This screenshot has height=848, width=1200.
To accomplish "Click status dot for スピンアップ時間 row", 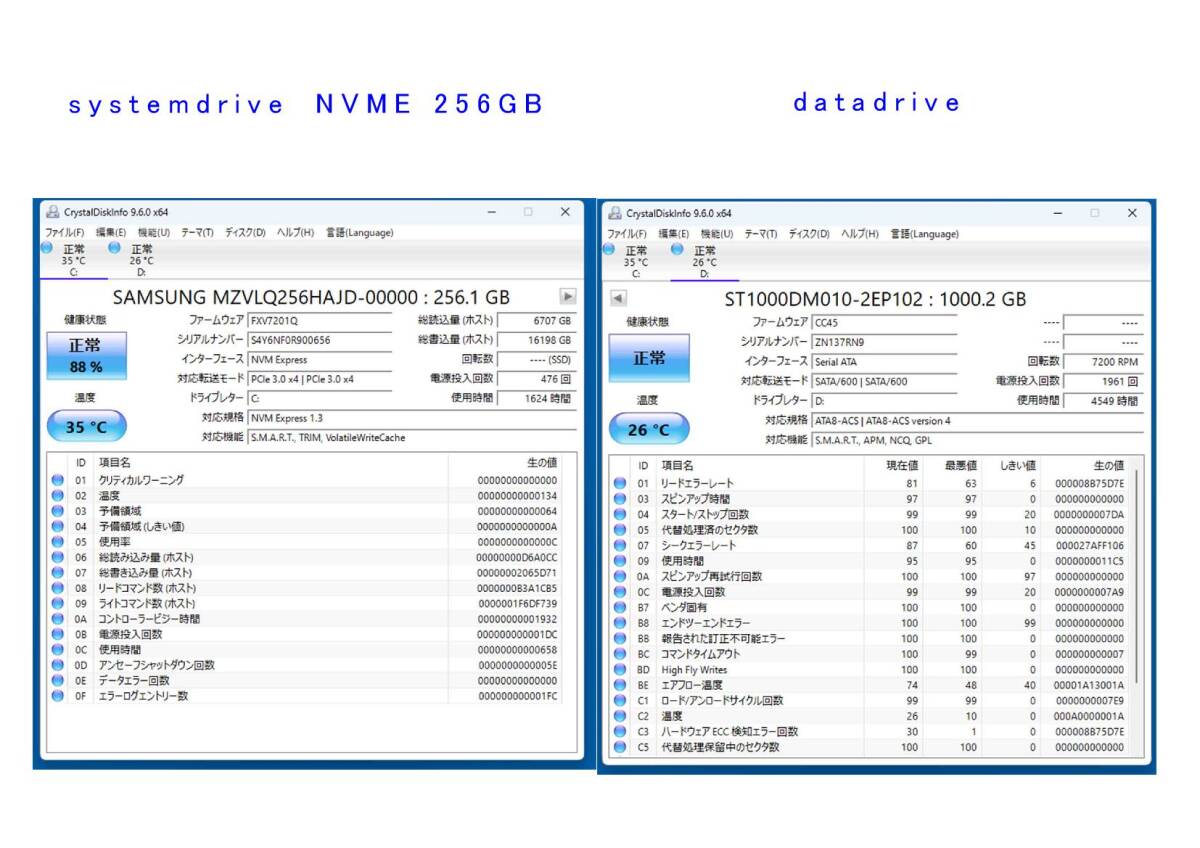I will click(x=620, y=499).
